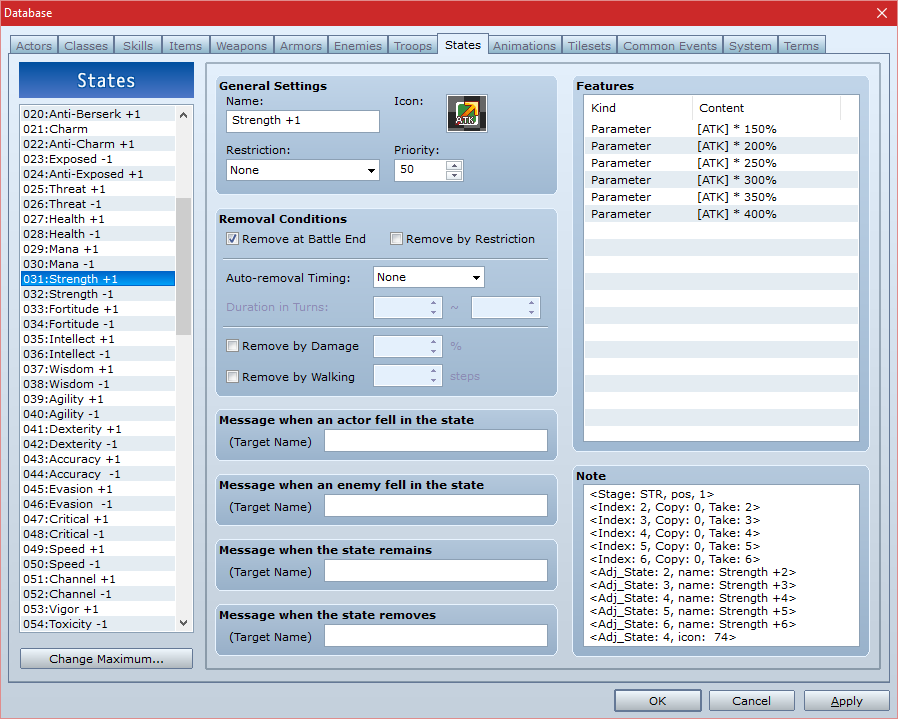
Task: Switch to the Terms tab
Action: point(801,46)
